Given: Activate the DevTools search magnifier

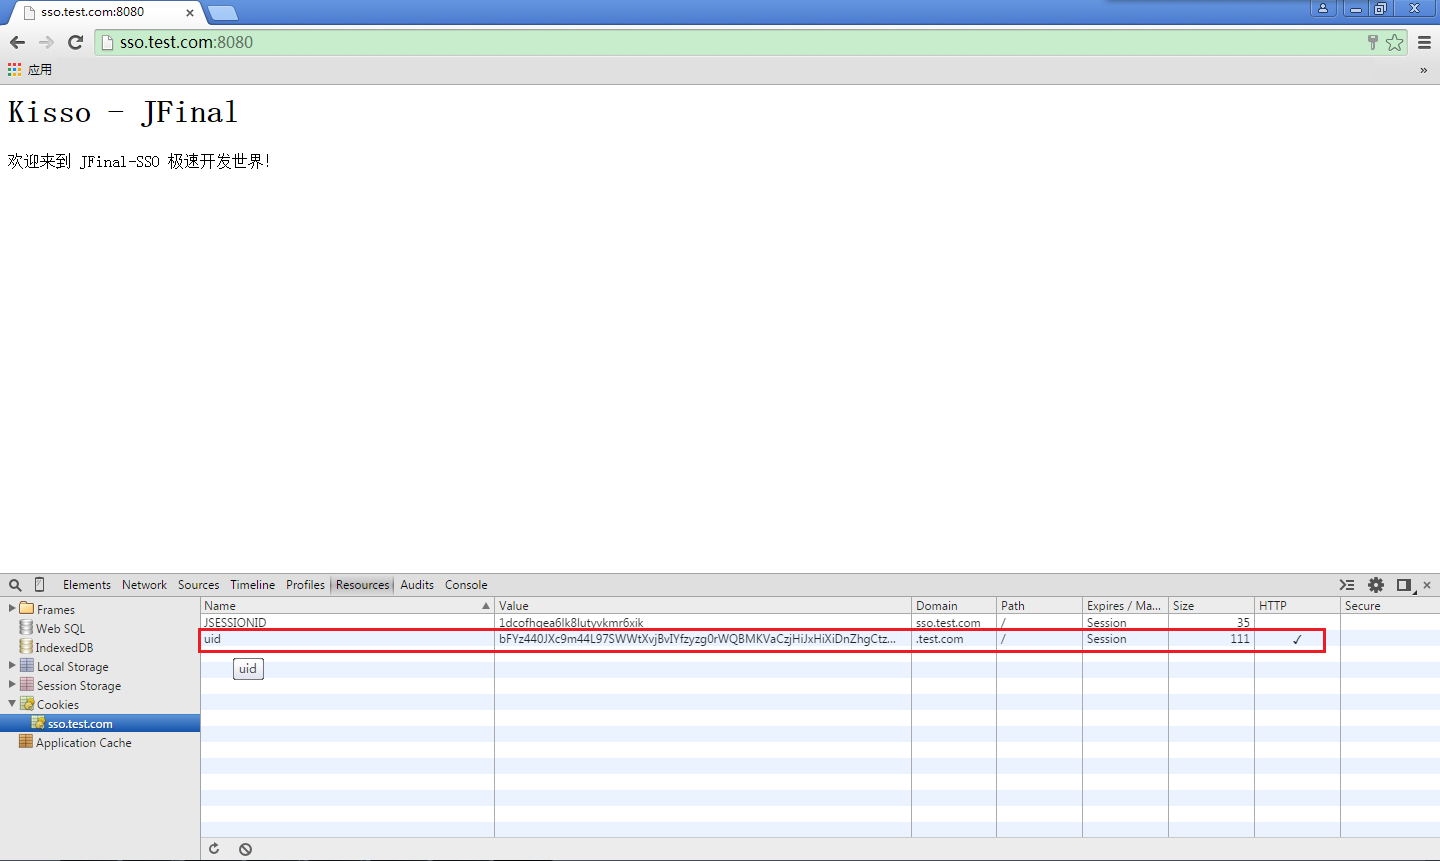Looking at the screenshot, I should (x=15, y=585).
